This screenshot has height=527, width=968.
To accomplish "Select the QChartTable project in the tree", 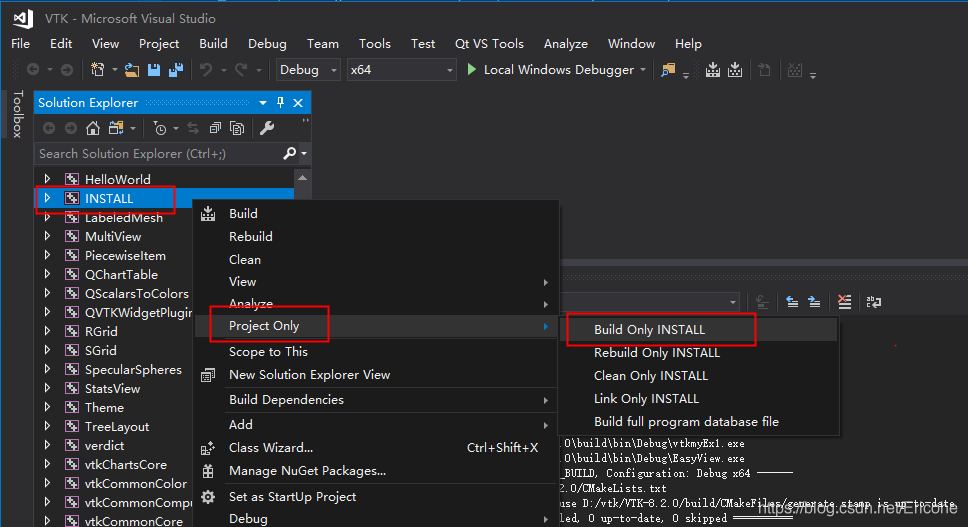I will tap(121, 275).
